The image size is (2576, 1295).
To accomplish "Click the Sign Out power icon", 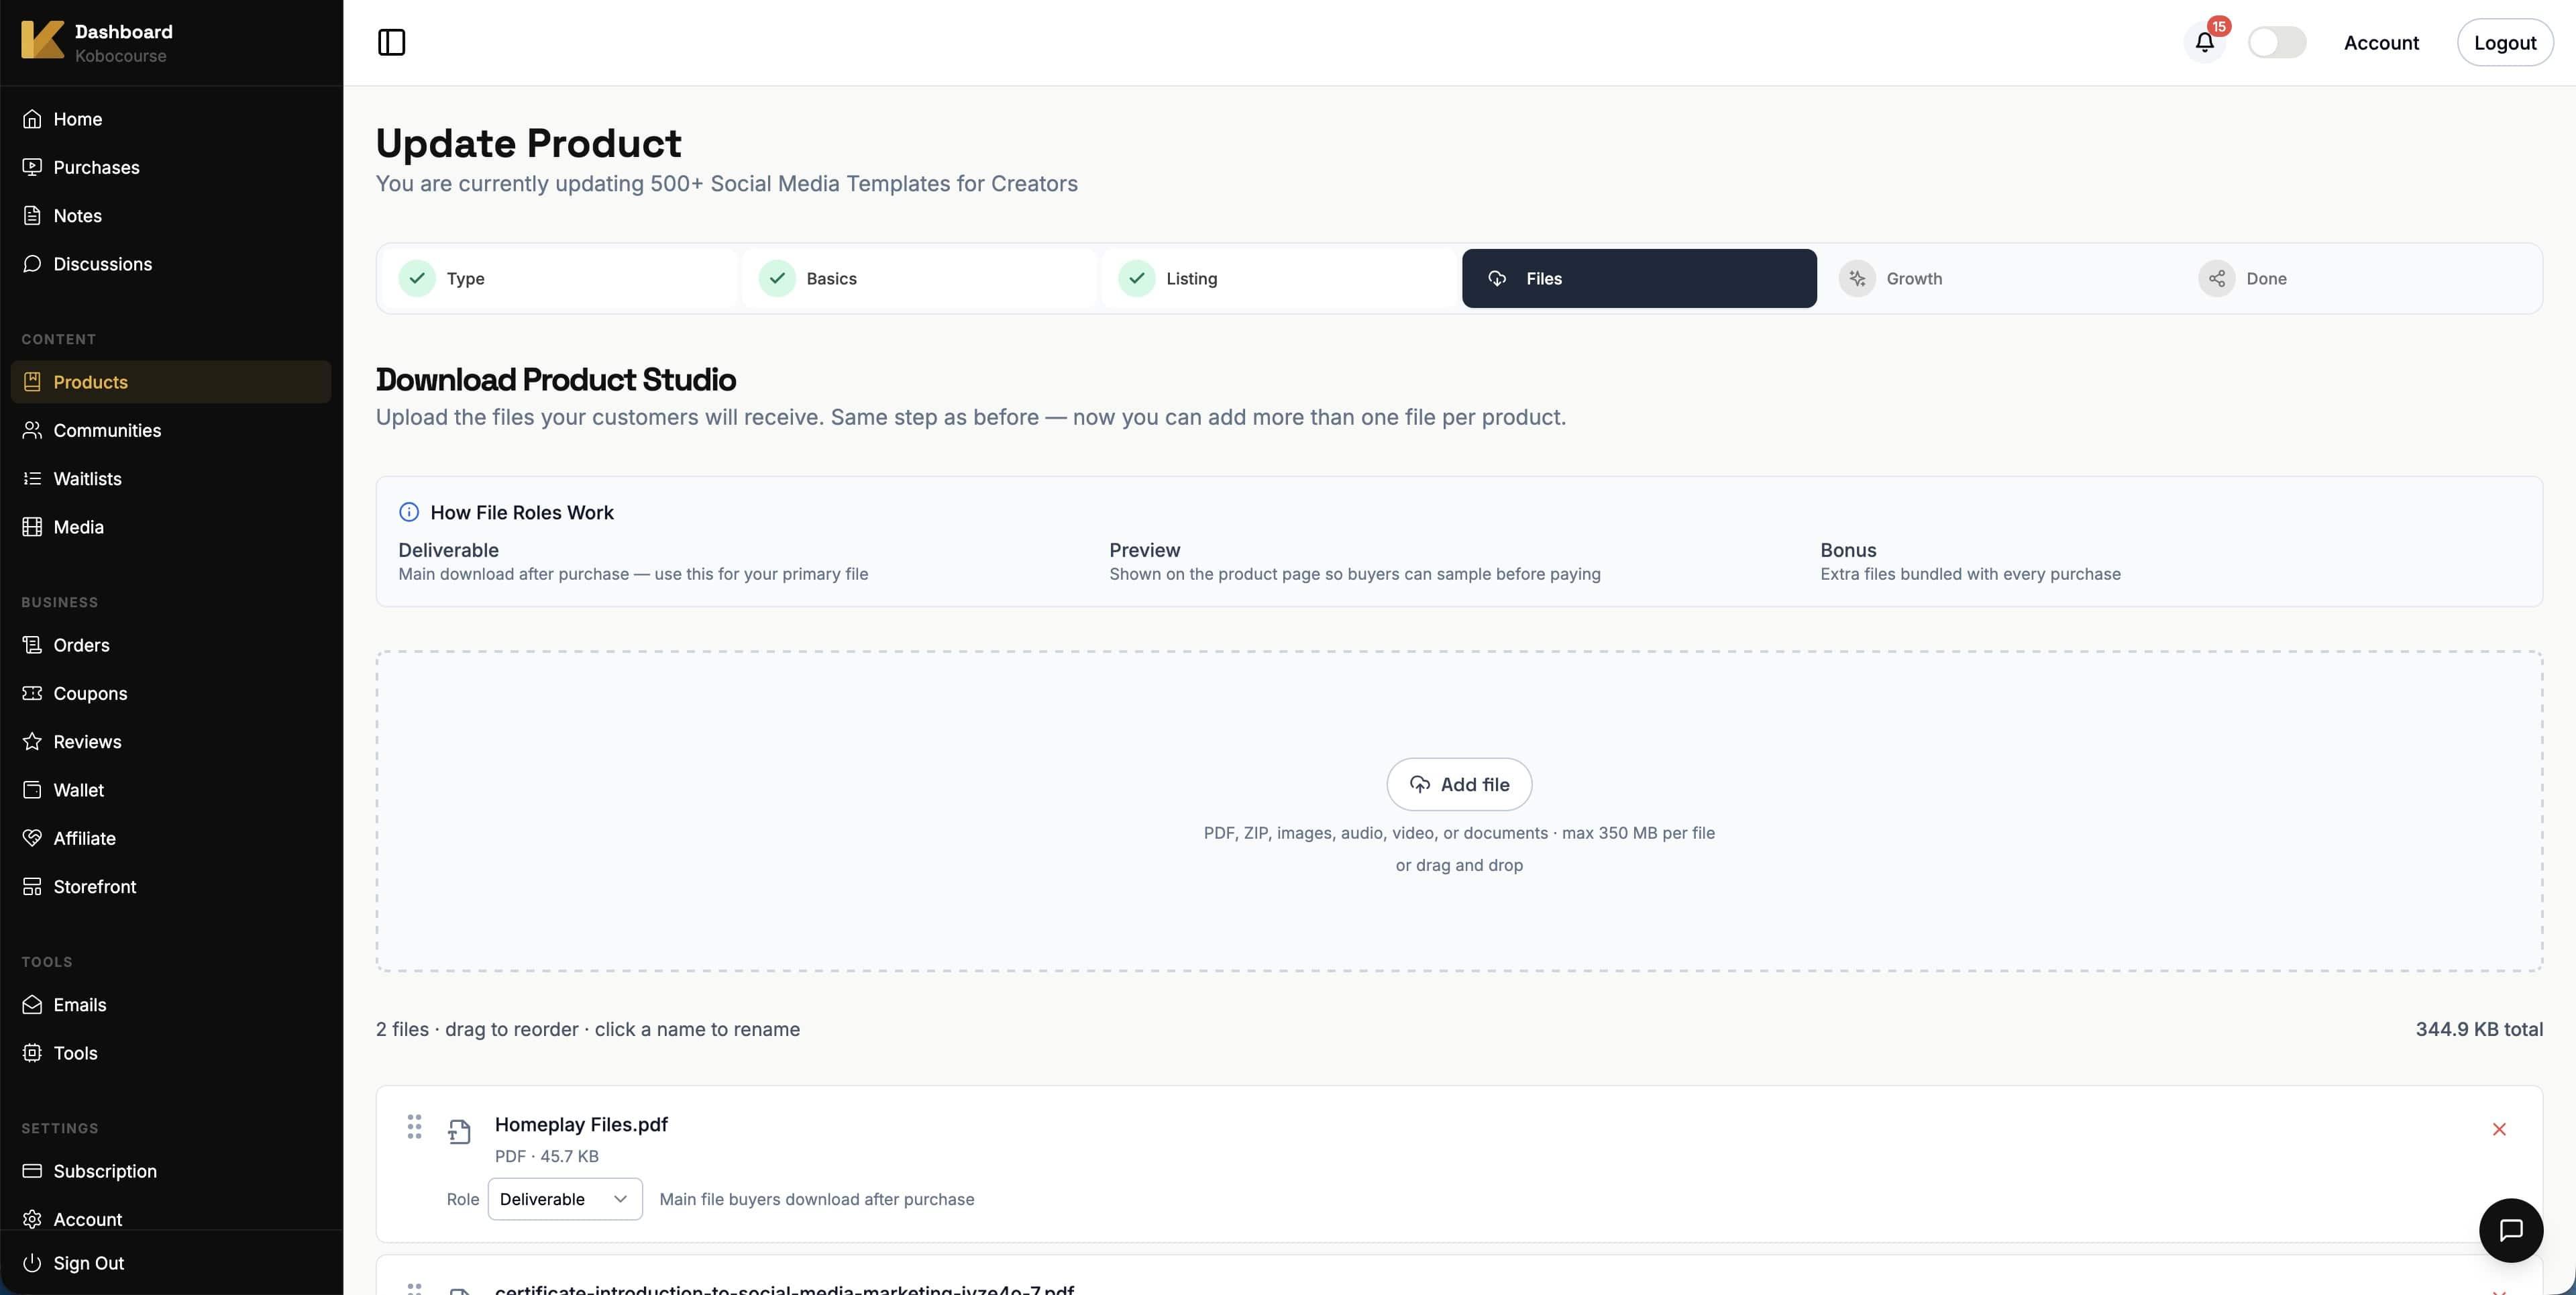I will tap(32, 1263).
